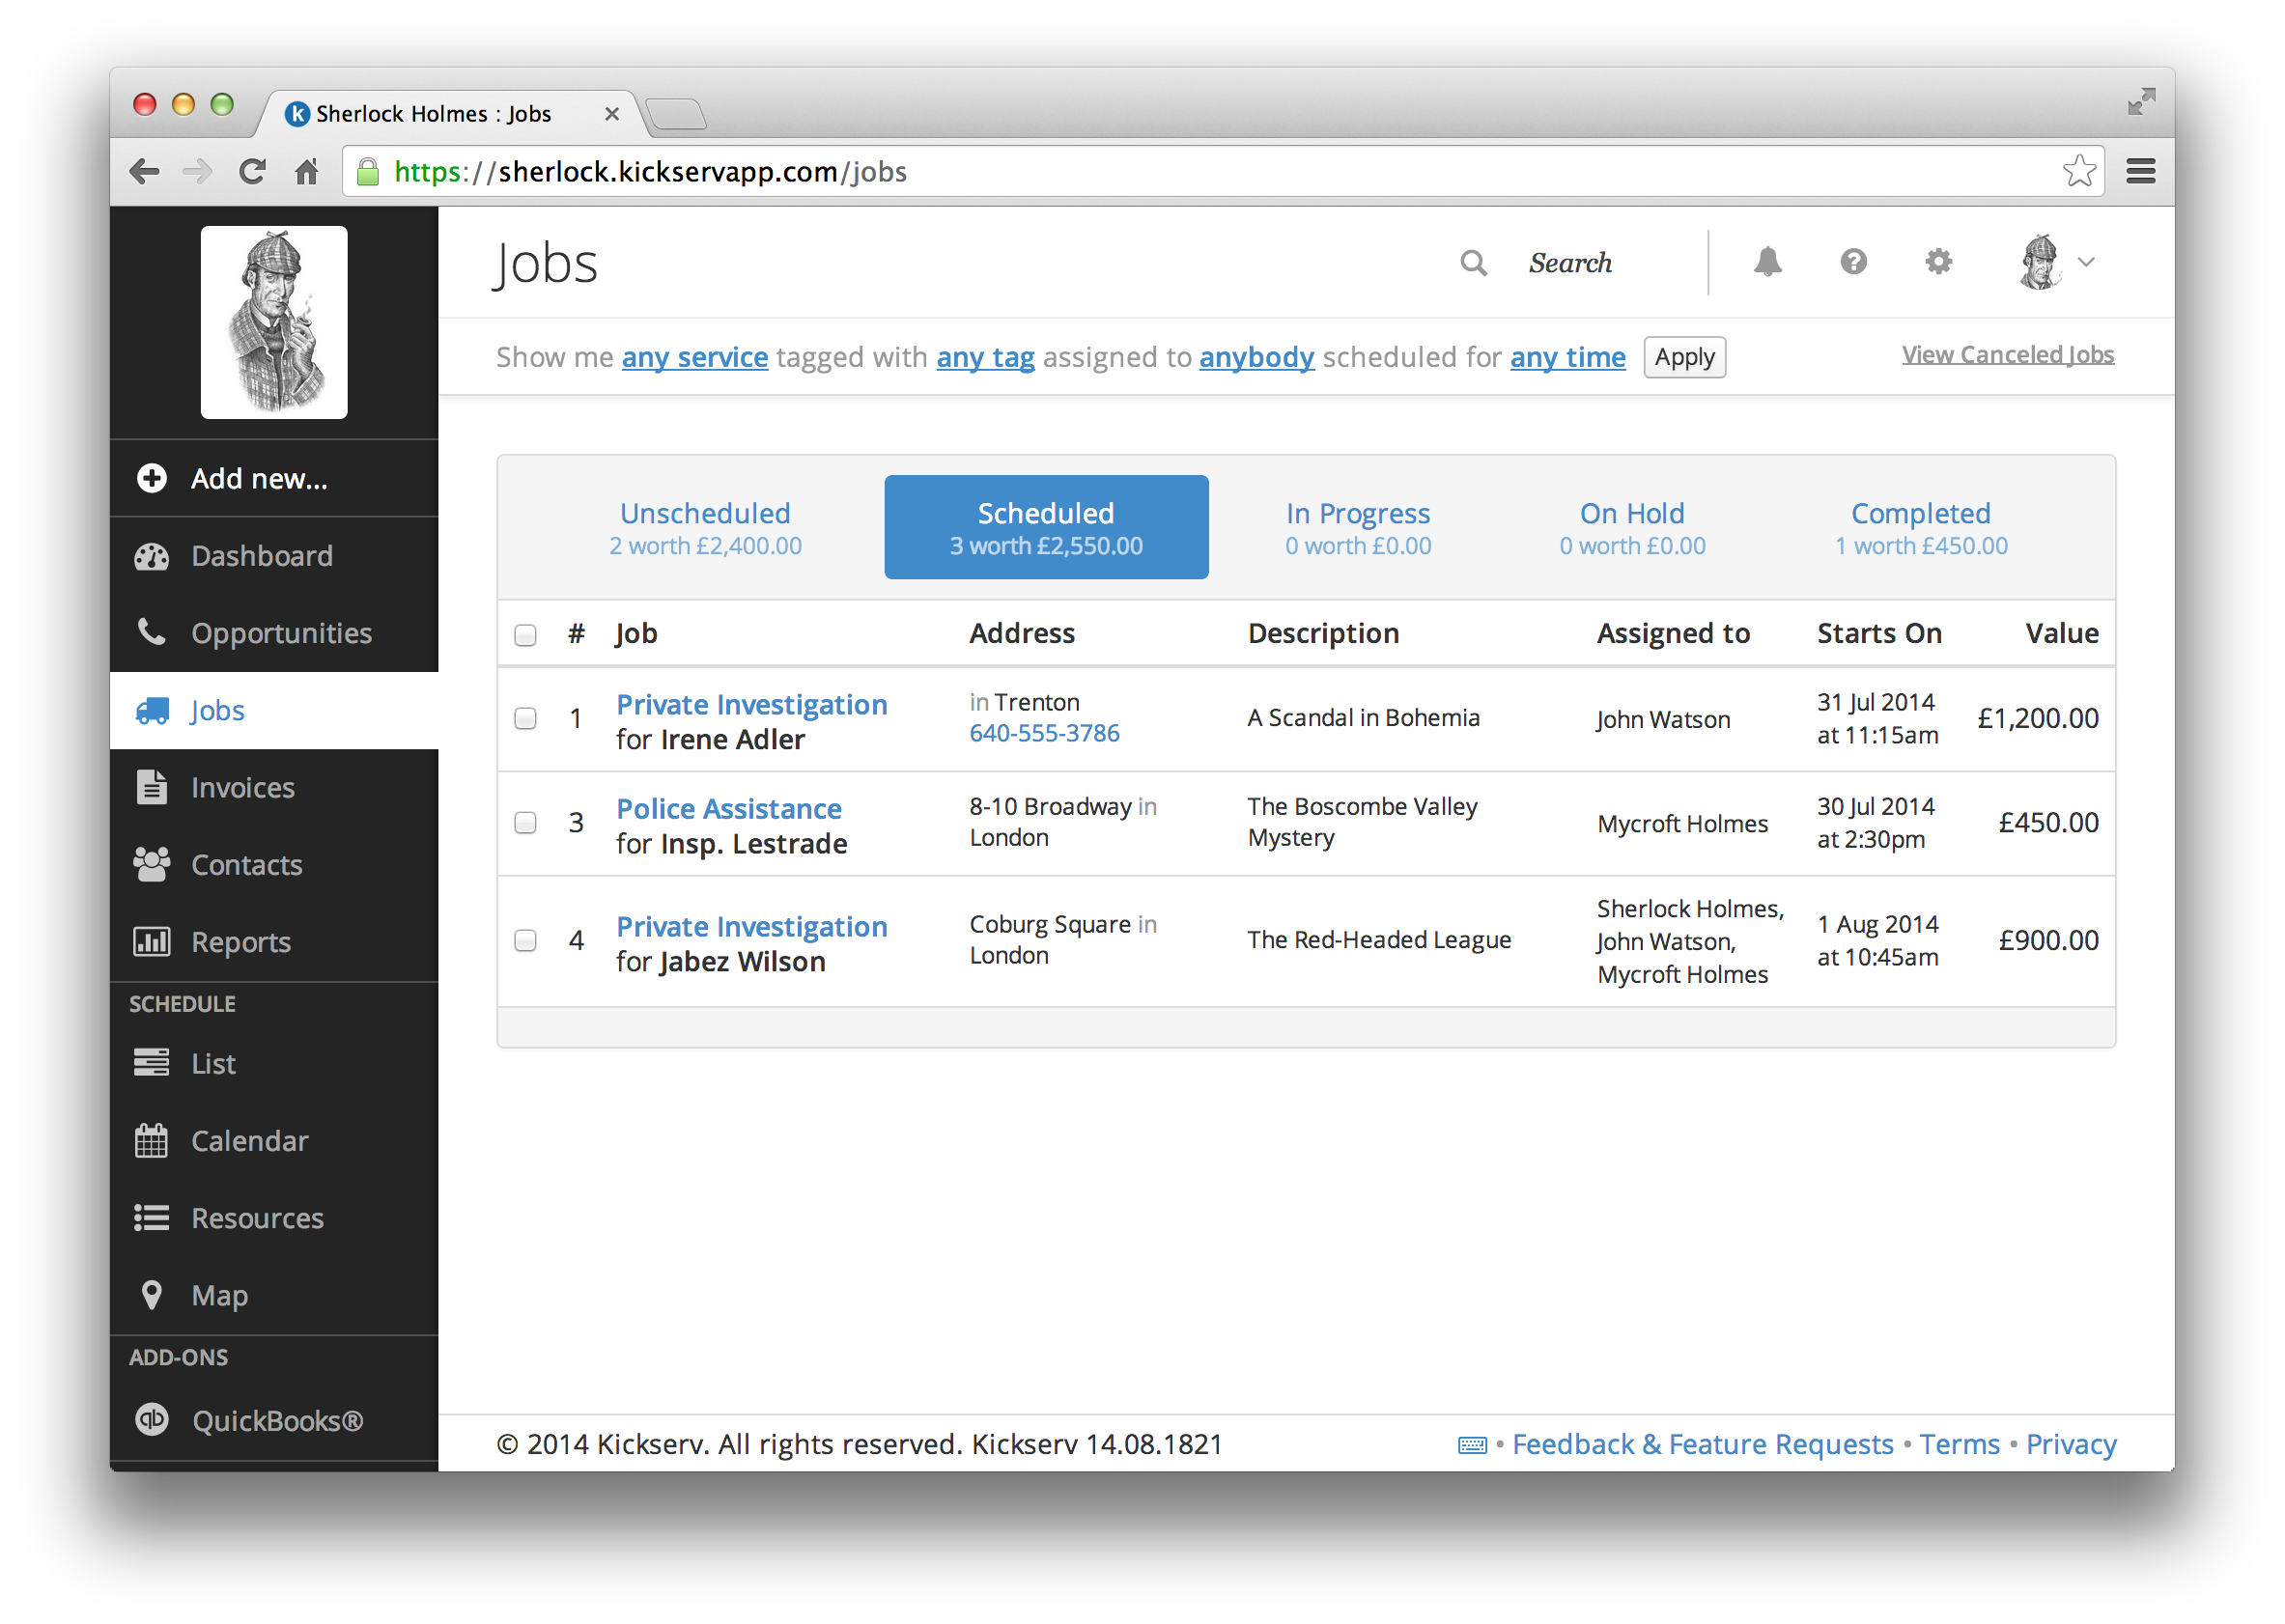Viewport: 2285px width, 1624px height.
Task: Click 'A Scandal in Bohemia' description
Action: (1363, 718)
